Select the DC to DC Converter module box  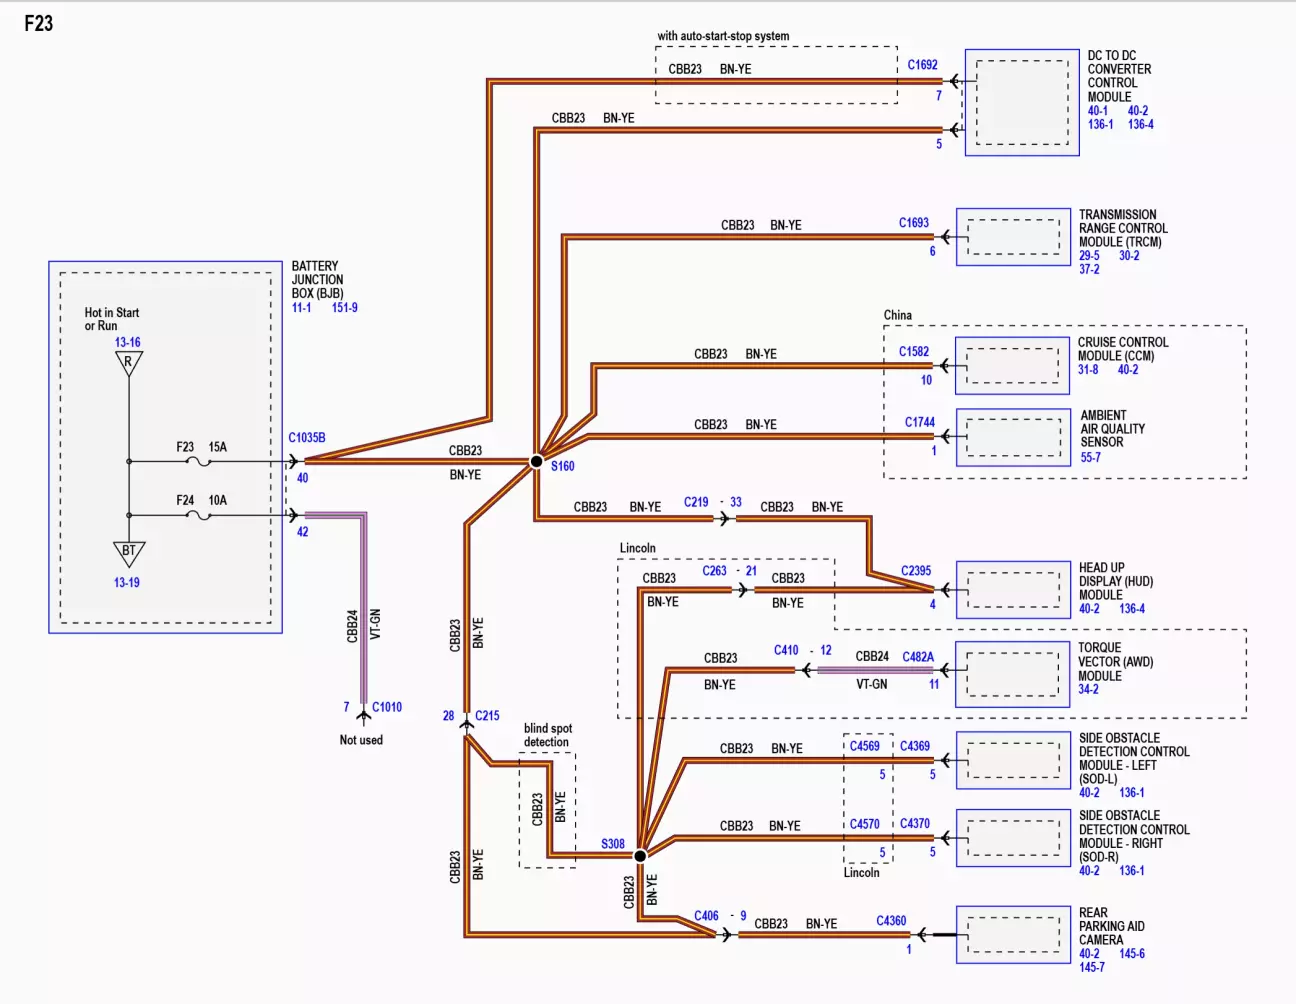pyautogui.click(x=1021, y=102)
